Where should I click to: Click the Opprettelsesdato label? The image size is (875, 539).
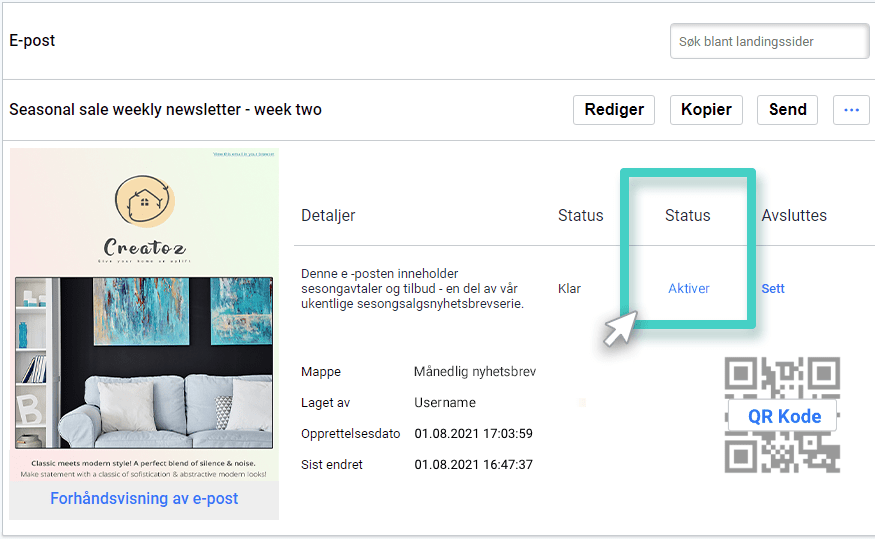pyautogui.click(x=350, y=434)
